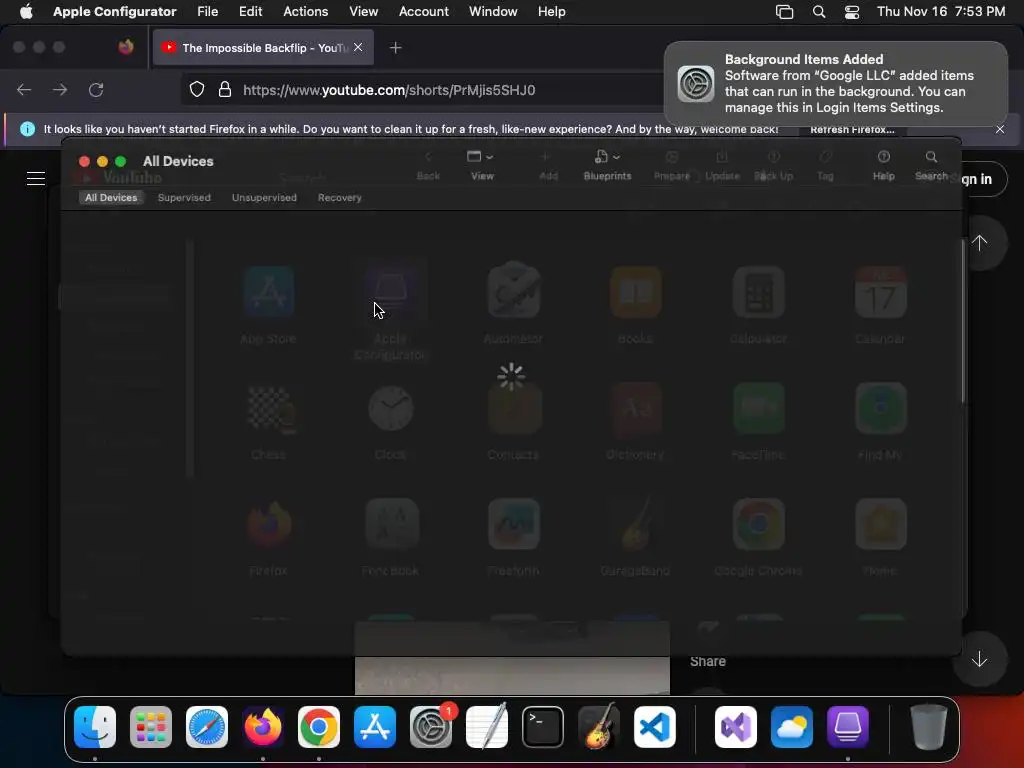Open the Blueprints toolbar dropdown
Viewport: 1024px width, 768px height.
coord(607,165)
